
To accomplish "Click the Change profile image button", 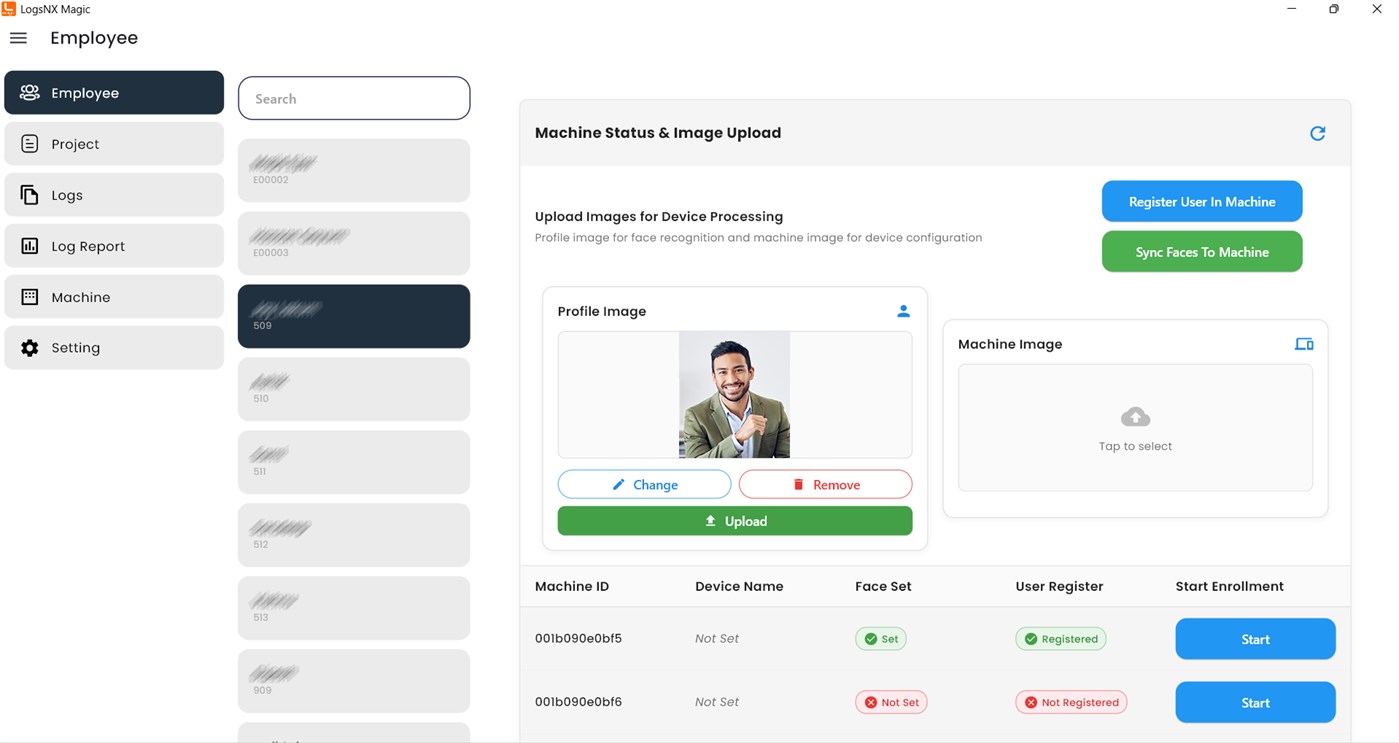I will tap(644, 484).
